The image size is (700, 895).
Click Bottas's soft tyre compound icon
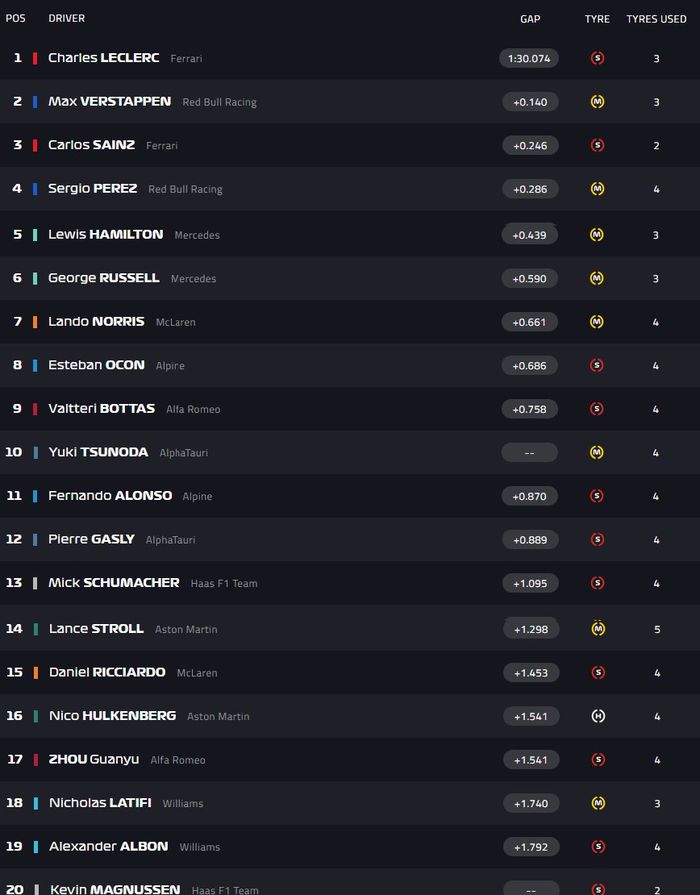tap(598, 408)
